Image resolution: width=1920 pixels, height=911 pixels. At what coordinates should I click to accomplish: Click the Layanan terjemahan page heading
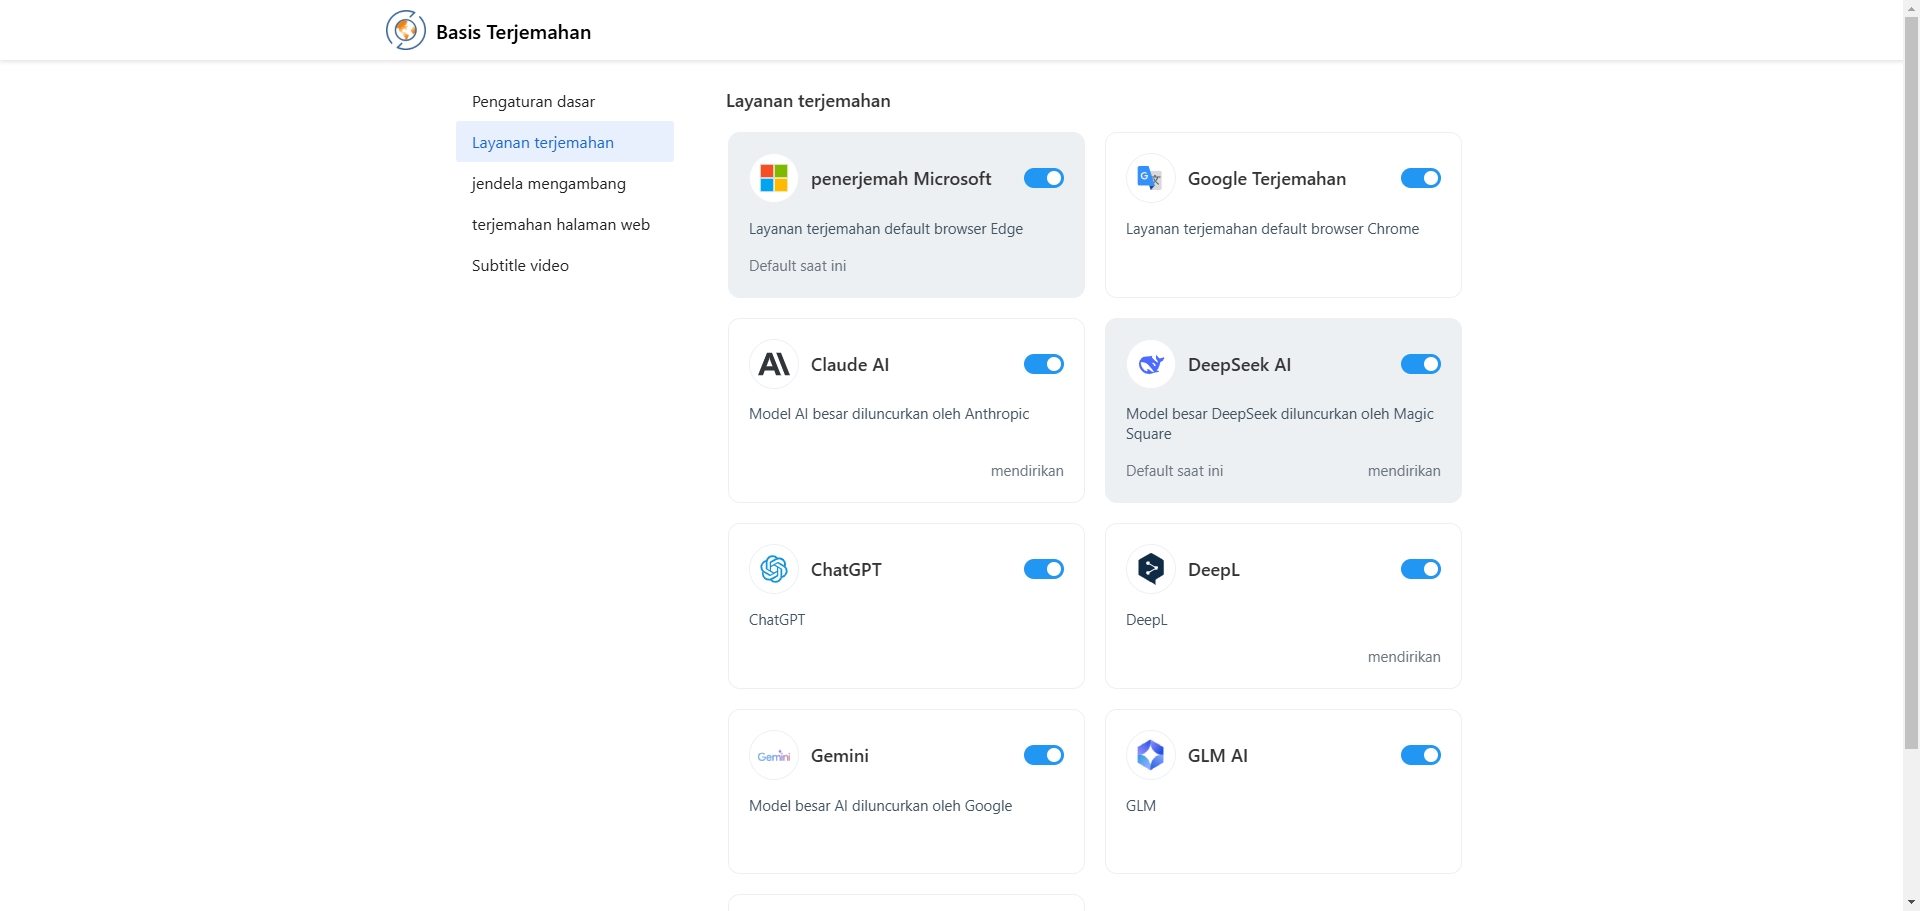808,101
